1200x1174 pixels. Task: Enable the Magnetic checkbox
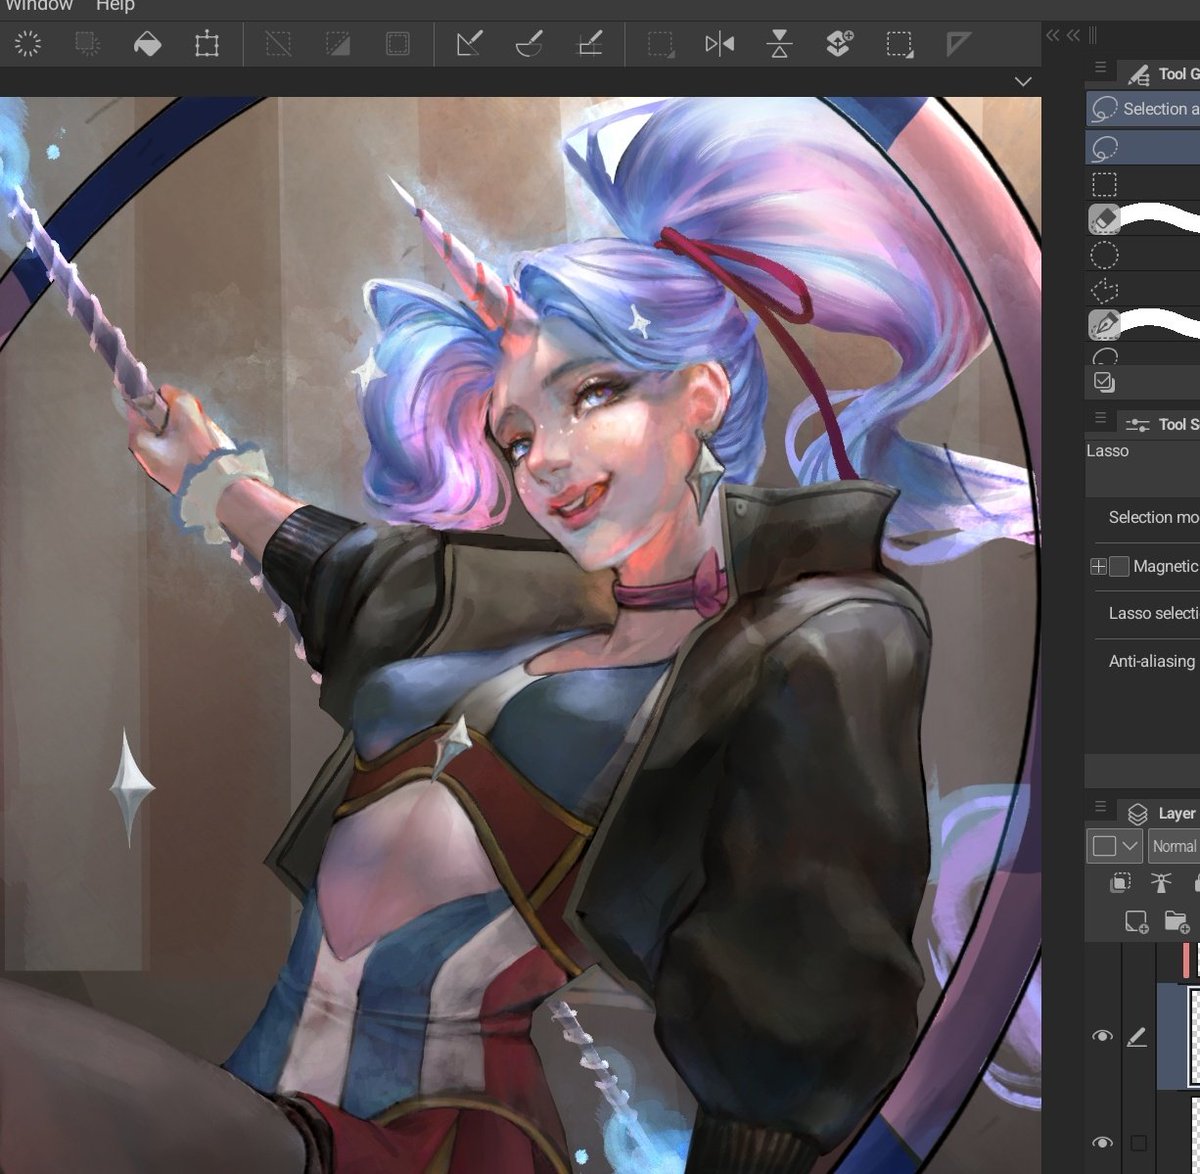(x=1119, y=567)
